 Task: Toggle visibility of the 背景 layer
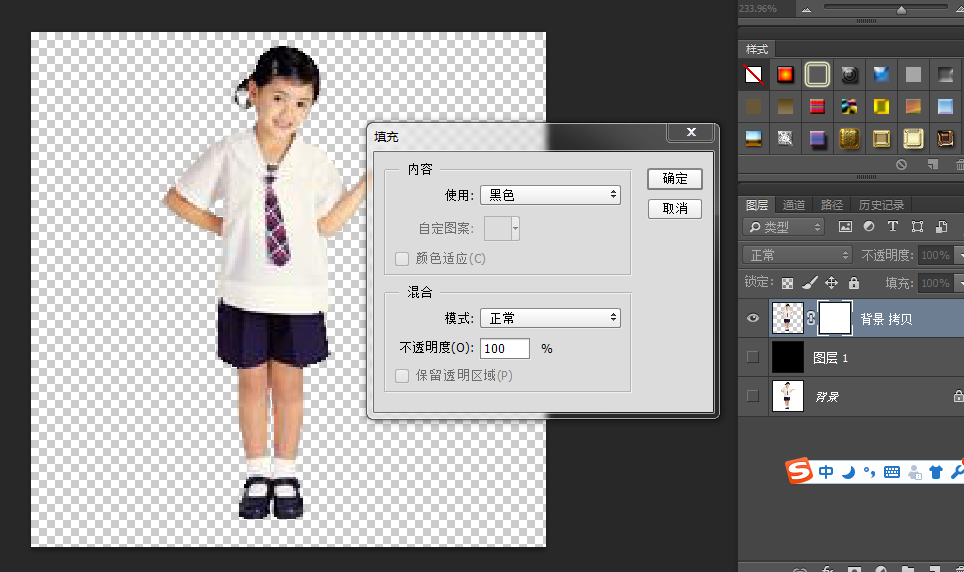pyautogui.click(x=754, y=396)
